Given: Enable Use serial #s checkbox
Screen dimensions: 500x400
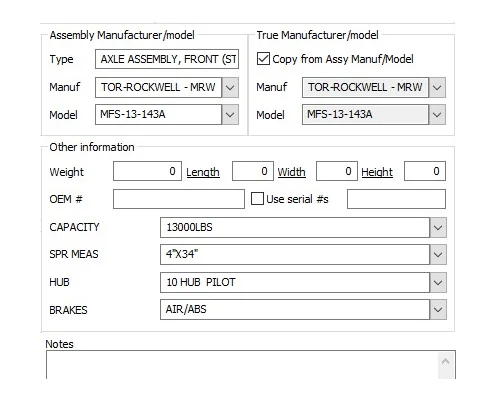Looking at the screenshot, I should pos(257,199).
